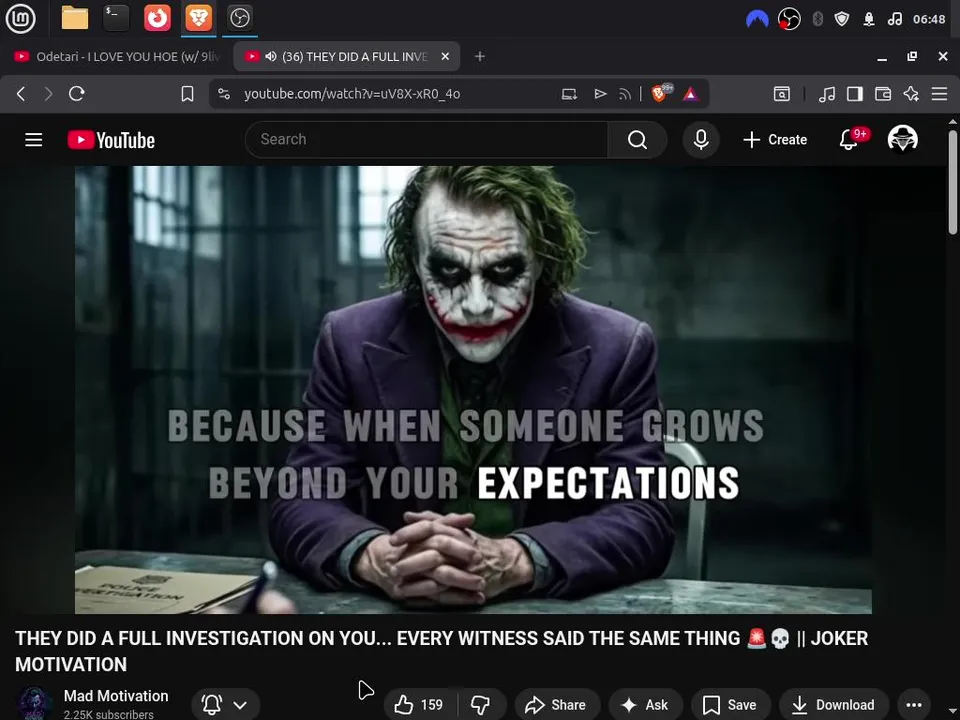Click the Share button
This screenshot has width=960, height=720.
click(x=557, y=705)
